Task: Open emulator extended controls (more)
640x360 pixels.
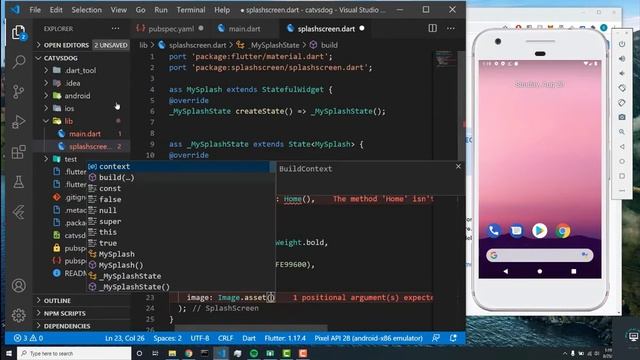Action: pyautogui.click(x=622, y=190)
